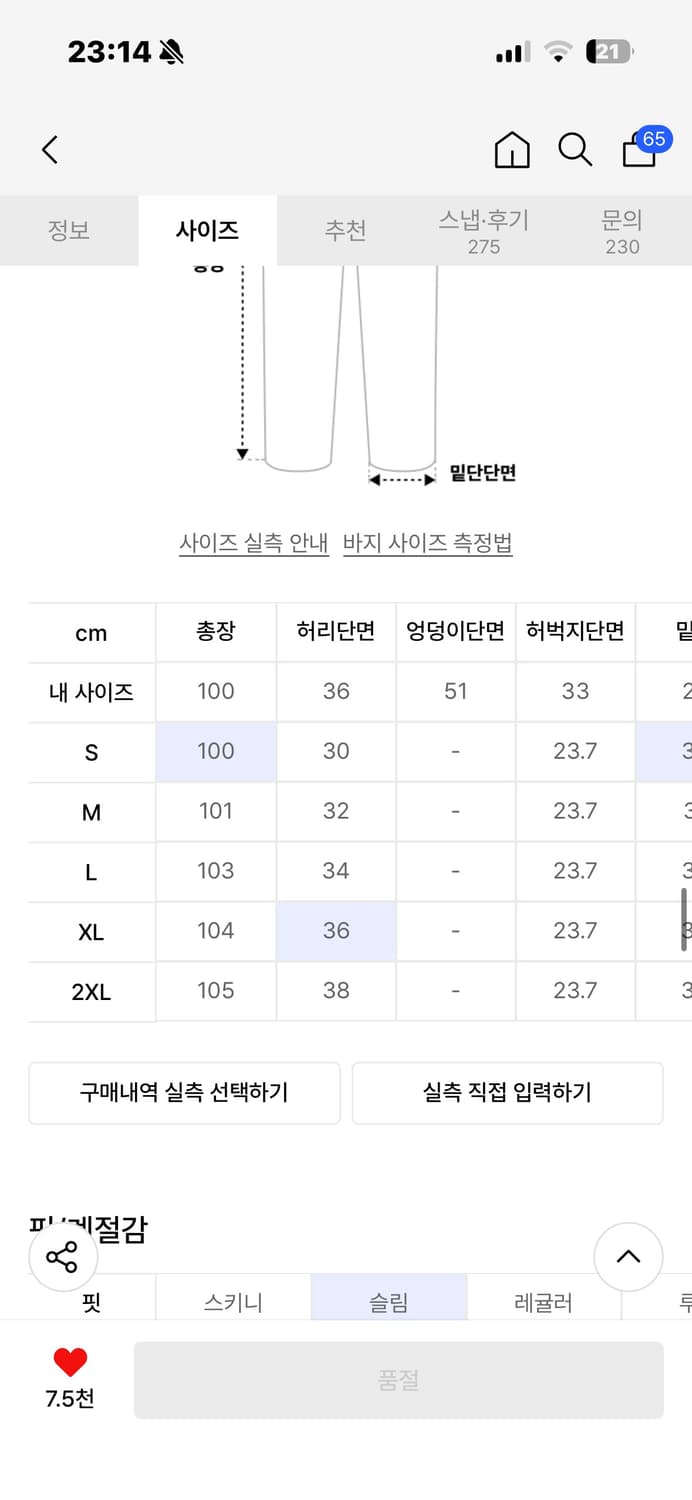Tap the back arrow at top left
The width and height of the screenshot is (692, 1500).
pos(50,149)
